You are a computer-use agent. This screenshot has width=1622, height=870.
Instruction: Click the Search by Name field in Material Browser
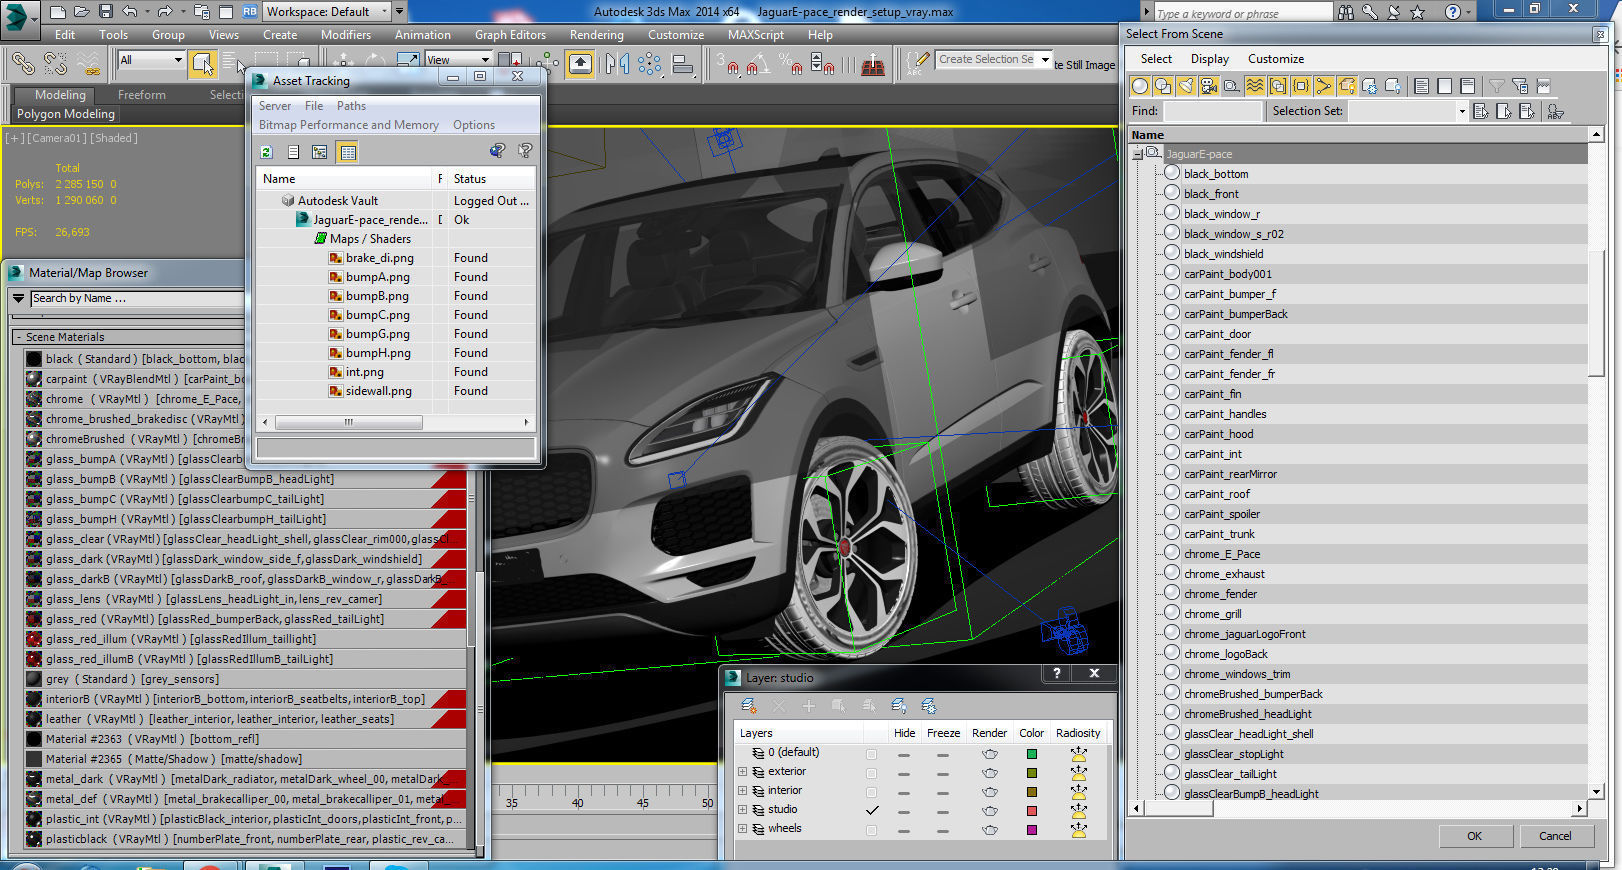pos(137,298)
